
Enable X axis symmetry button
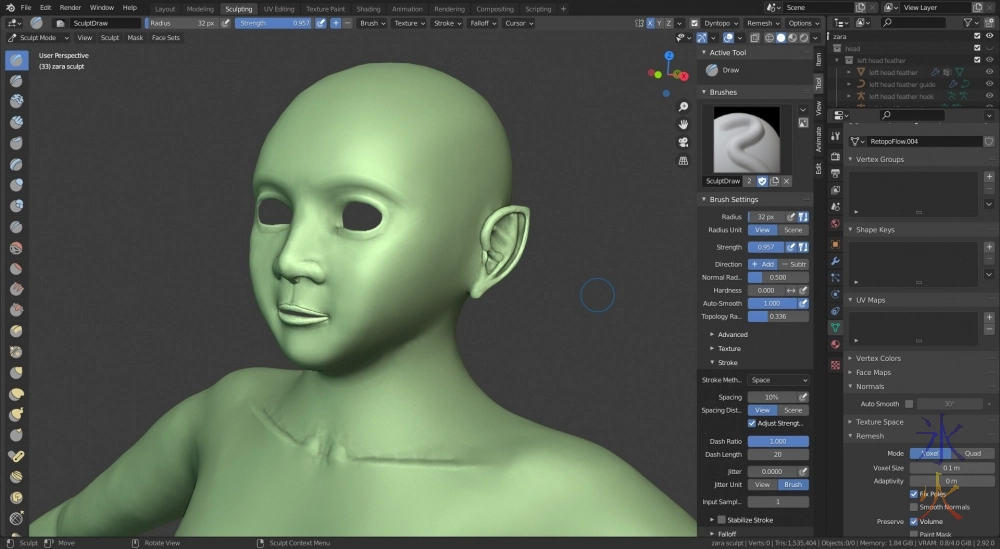(651, 23)
